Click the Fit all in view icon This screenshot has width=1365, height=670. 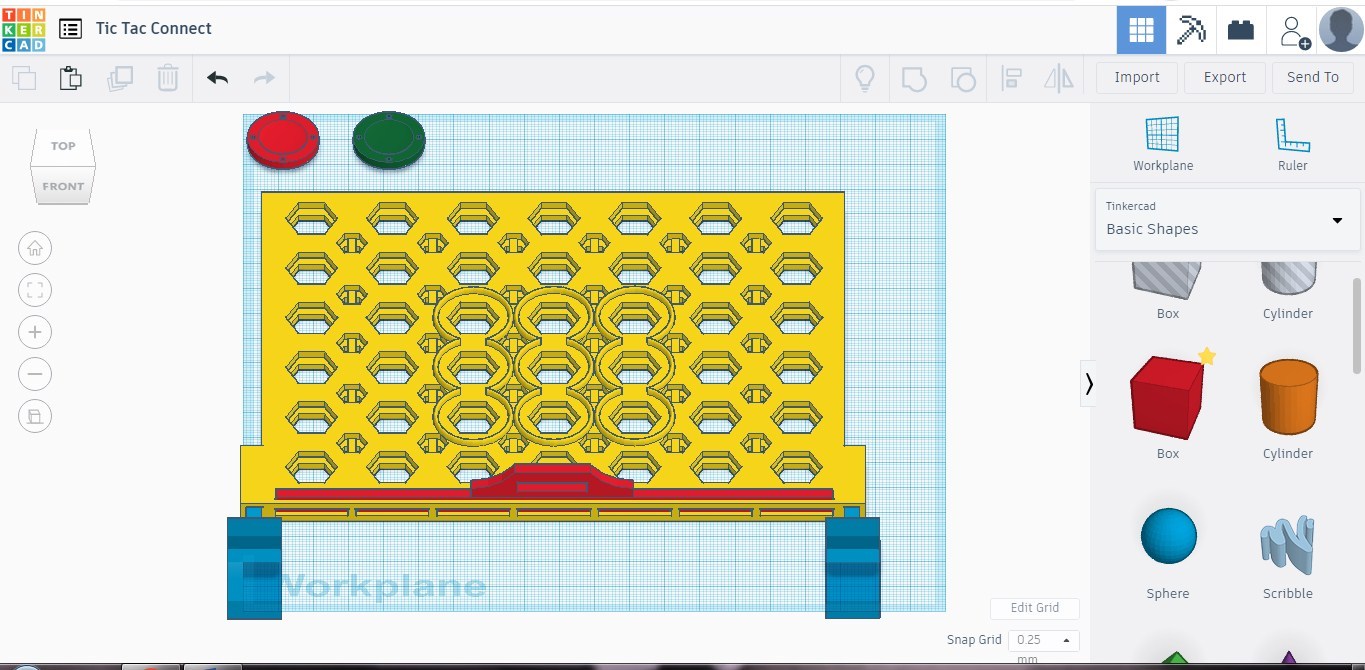point(35,290)
